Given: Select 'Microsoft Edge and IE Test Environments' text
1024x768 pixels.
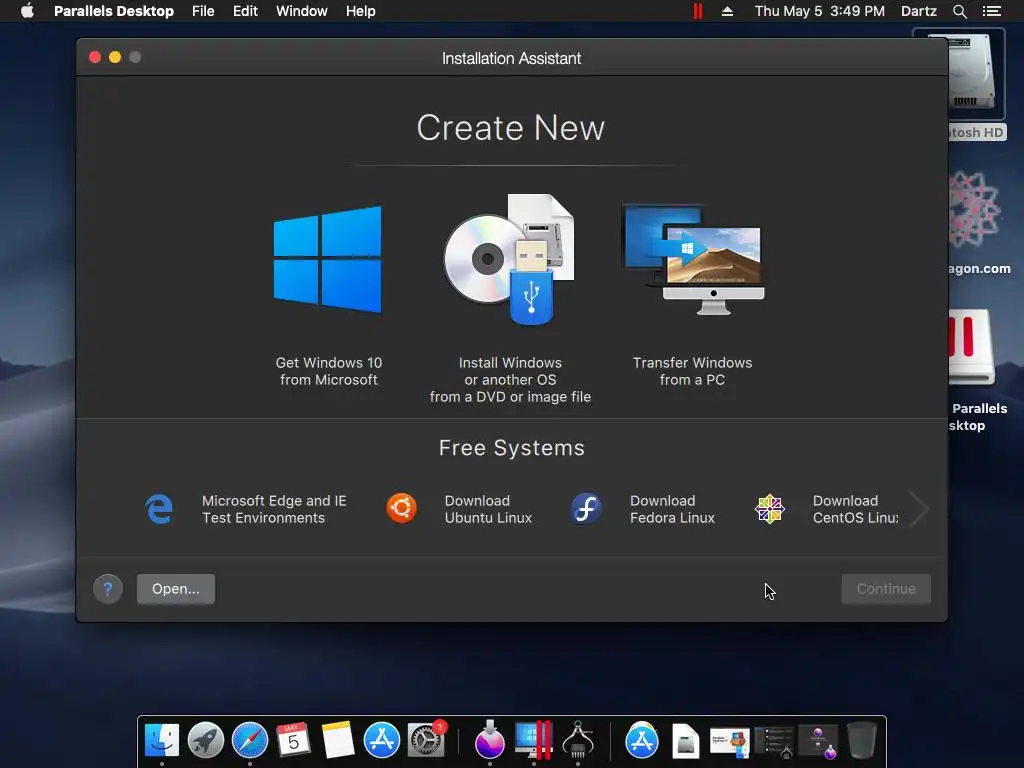Looking at the screenshot, I should 274,509.
